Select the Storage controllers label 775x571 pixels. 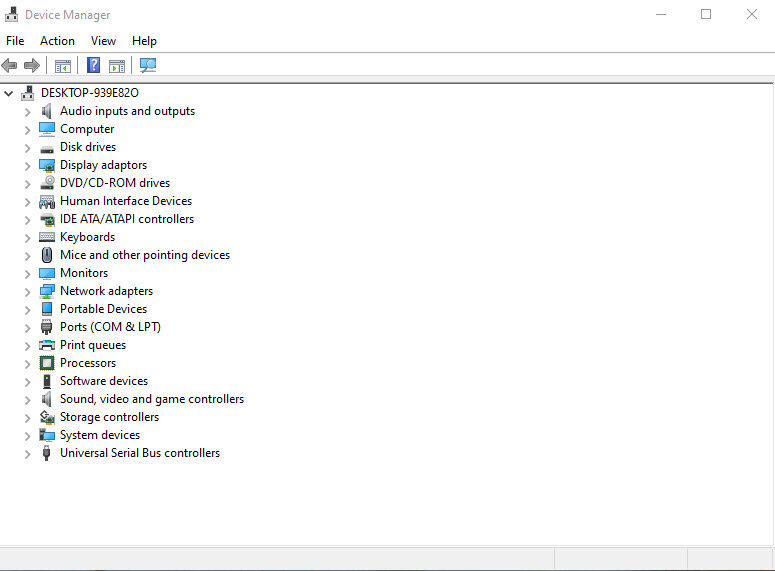tap(109, 417)
